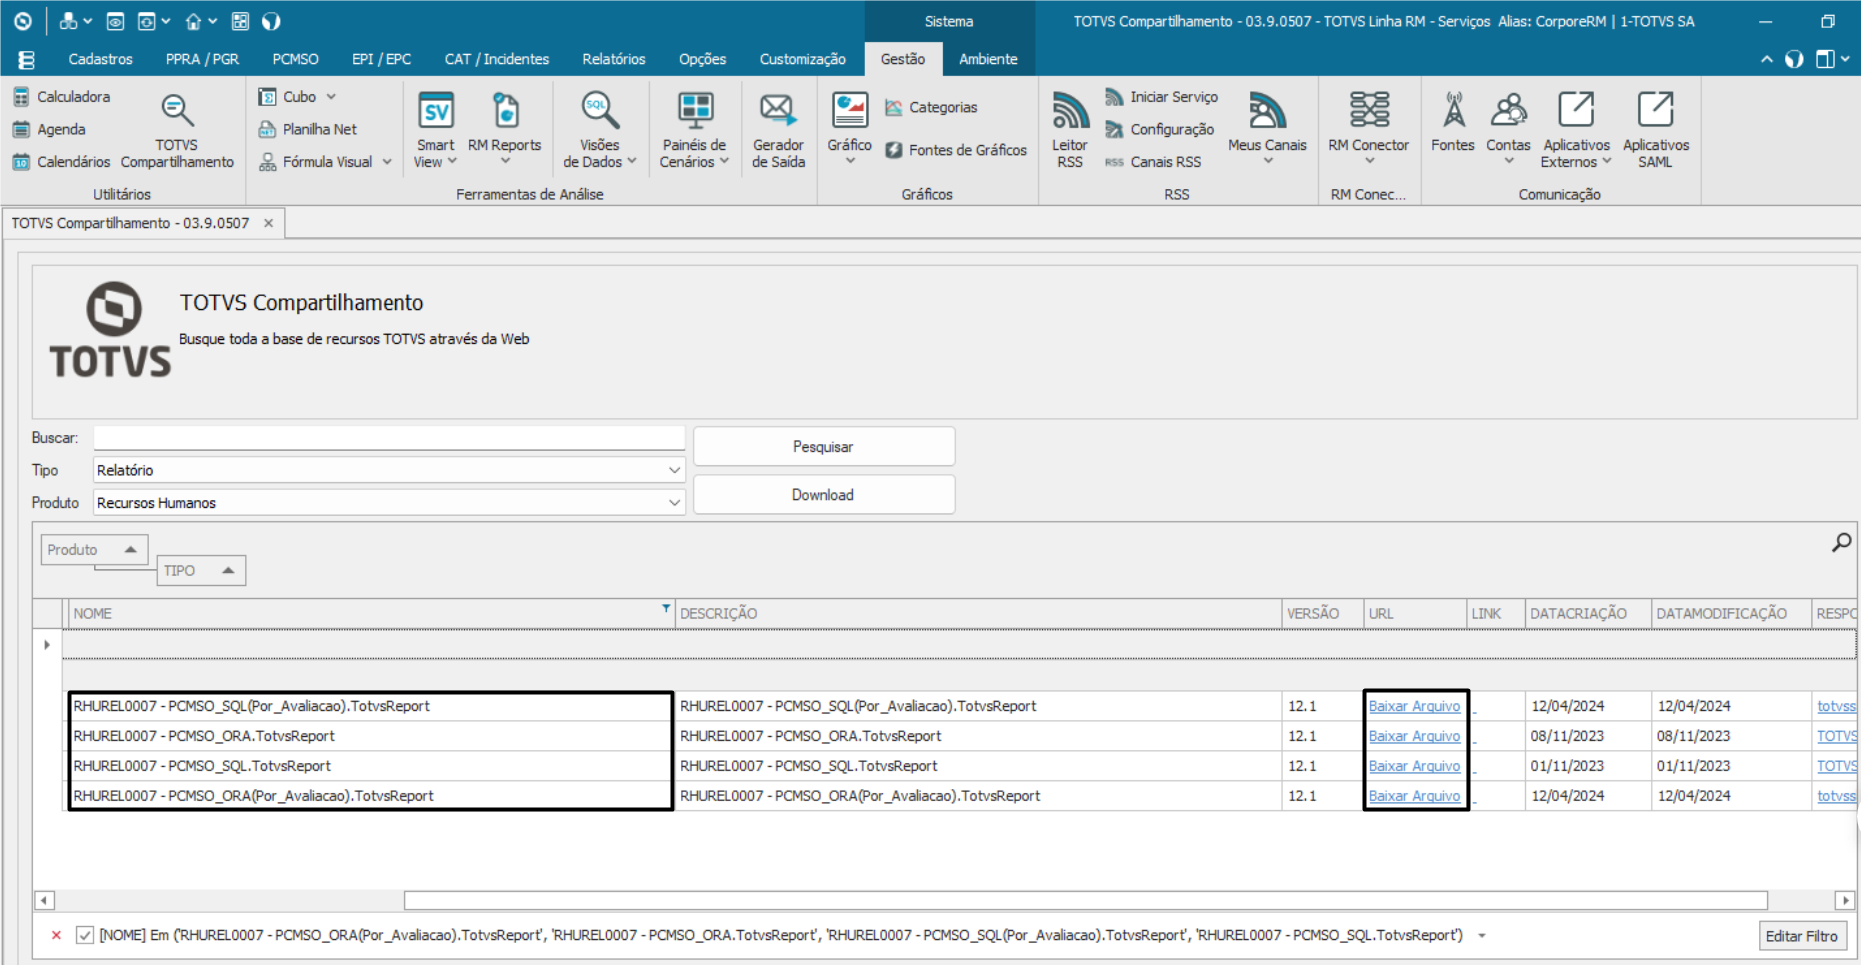1861x965 pixels.
Task: Click the horizontal scrollbar thumb
Action: coord(1085,900)
